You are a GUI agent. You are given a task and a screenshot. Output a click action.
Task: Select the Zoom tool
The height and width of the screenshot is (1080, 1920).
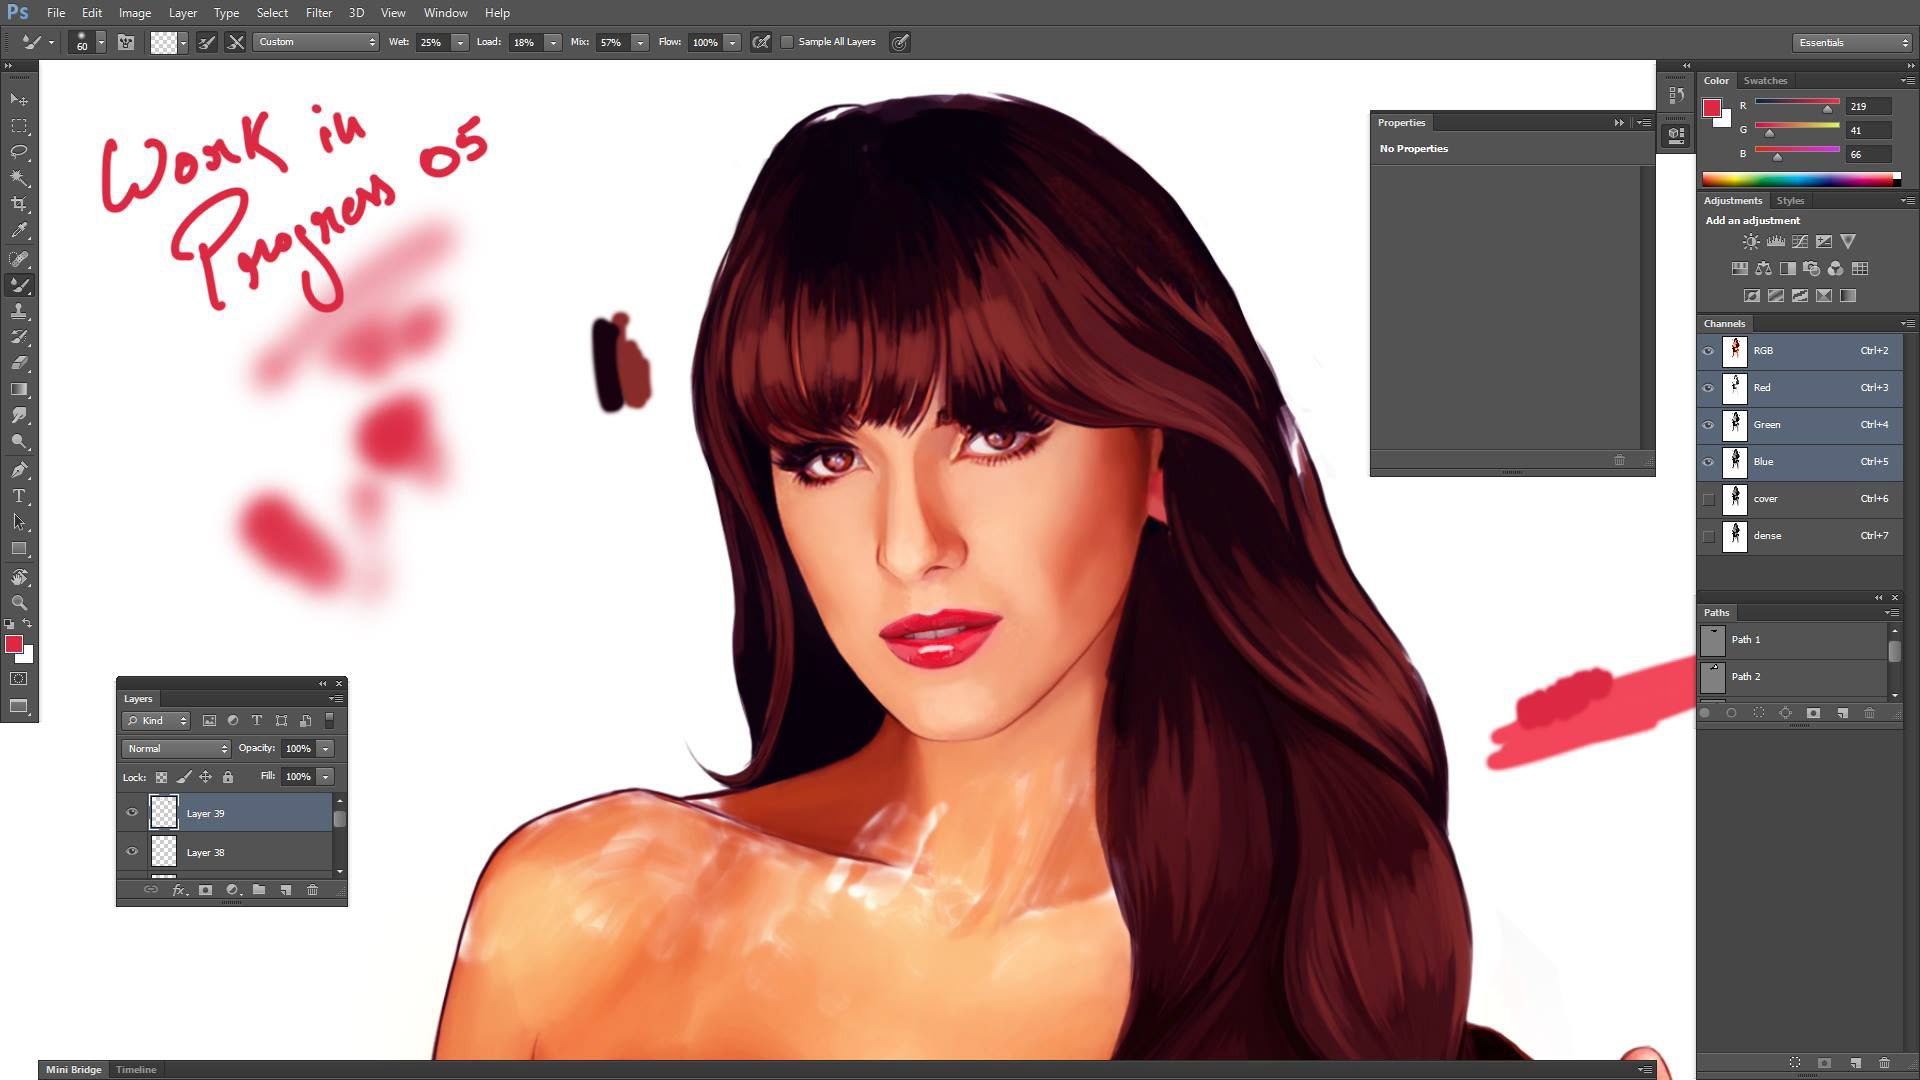pyautogui.click(x=19, y=603)
